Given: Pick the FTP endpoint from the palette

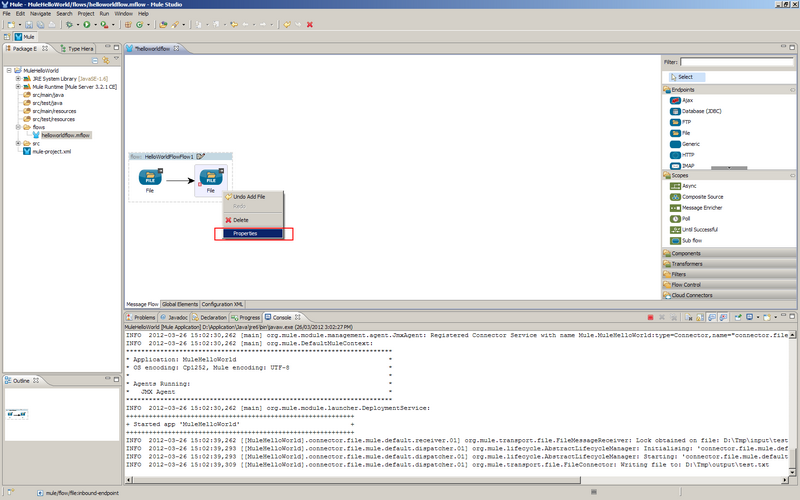Looking at the screenshot, I should [681, 122].
